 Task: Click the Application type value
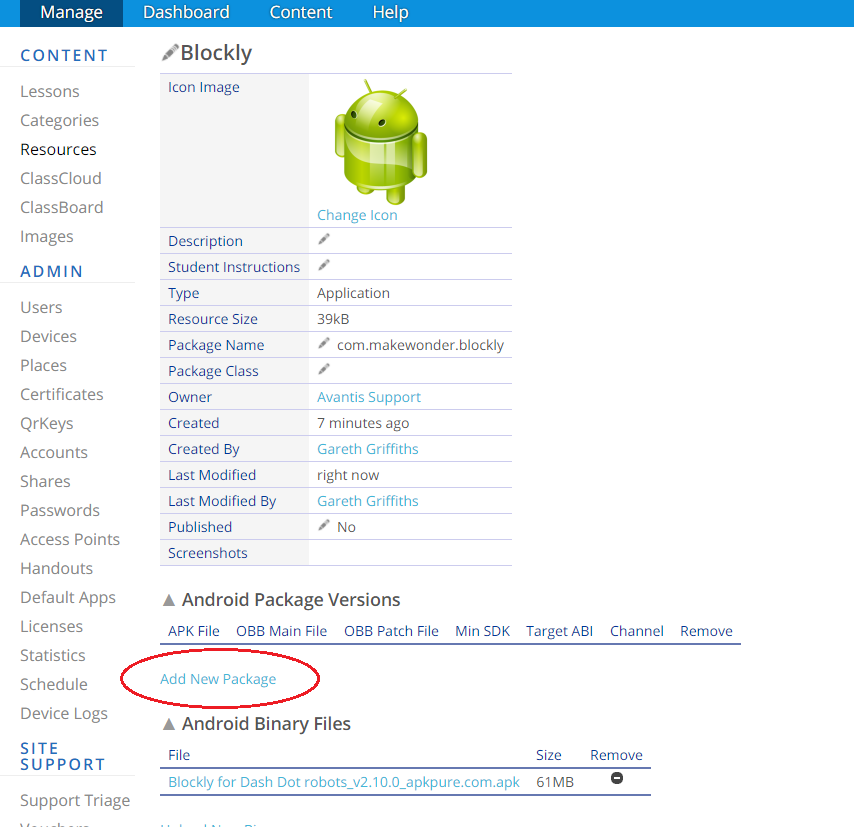[353, 293]
